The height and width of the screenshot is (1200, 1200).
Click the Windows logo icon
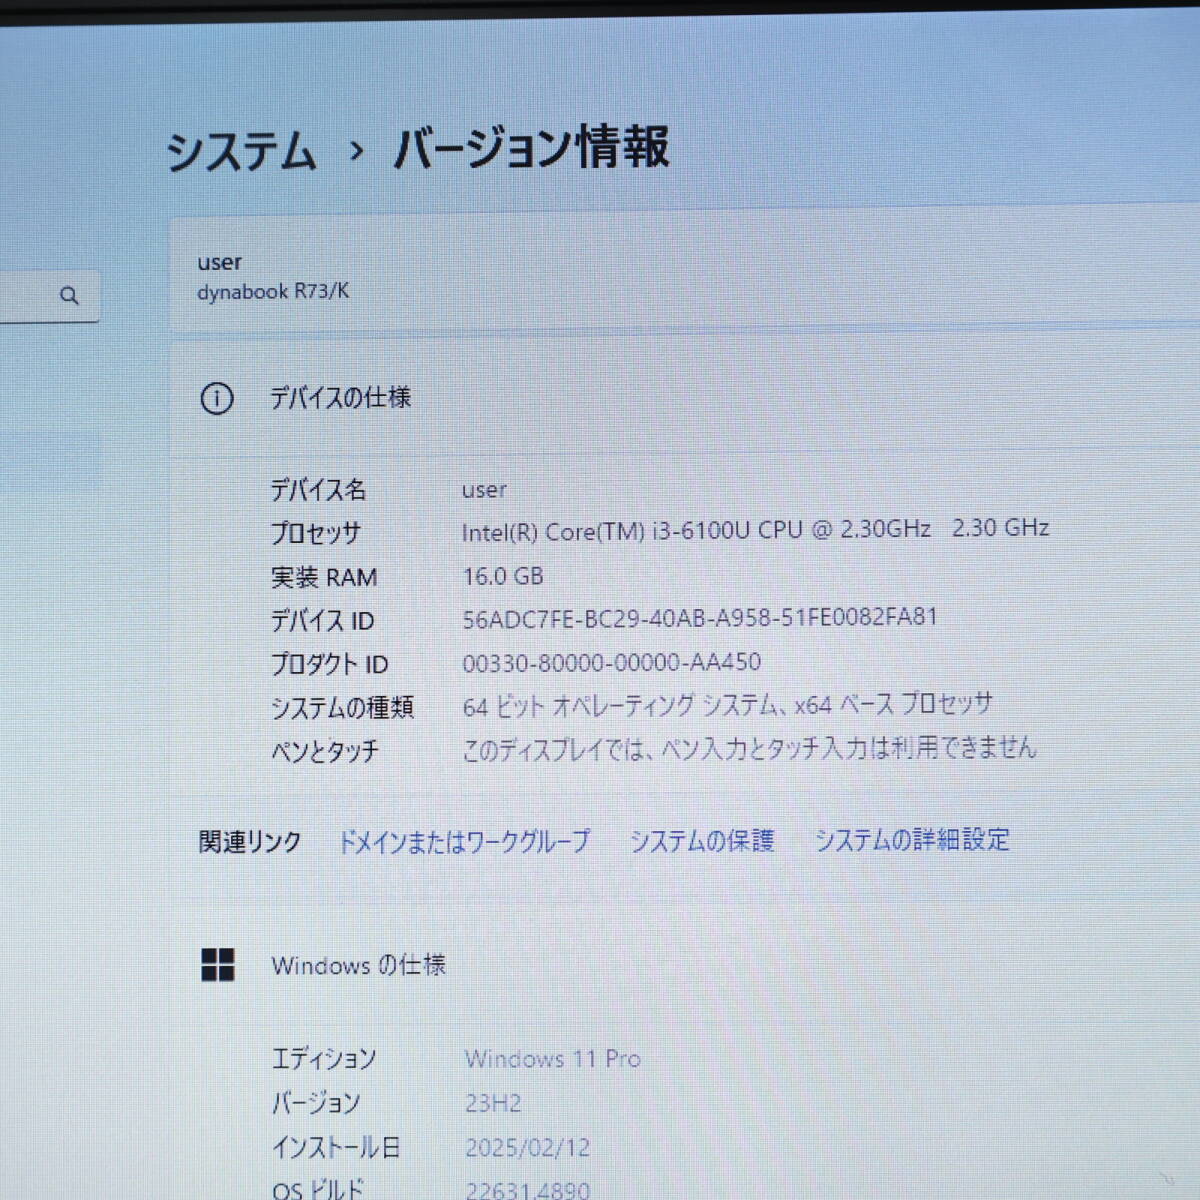point(218,965)
